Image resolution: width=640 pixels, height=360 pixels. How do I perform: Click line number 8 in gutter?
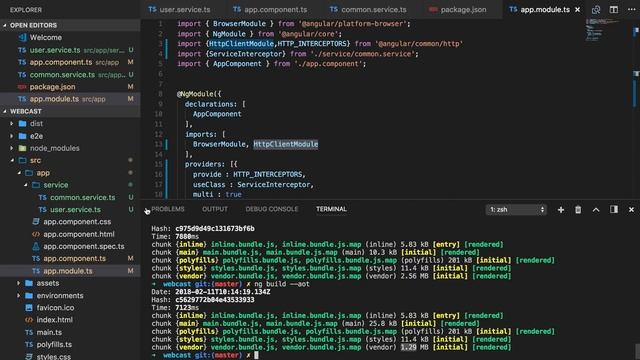click(160, 94)
